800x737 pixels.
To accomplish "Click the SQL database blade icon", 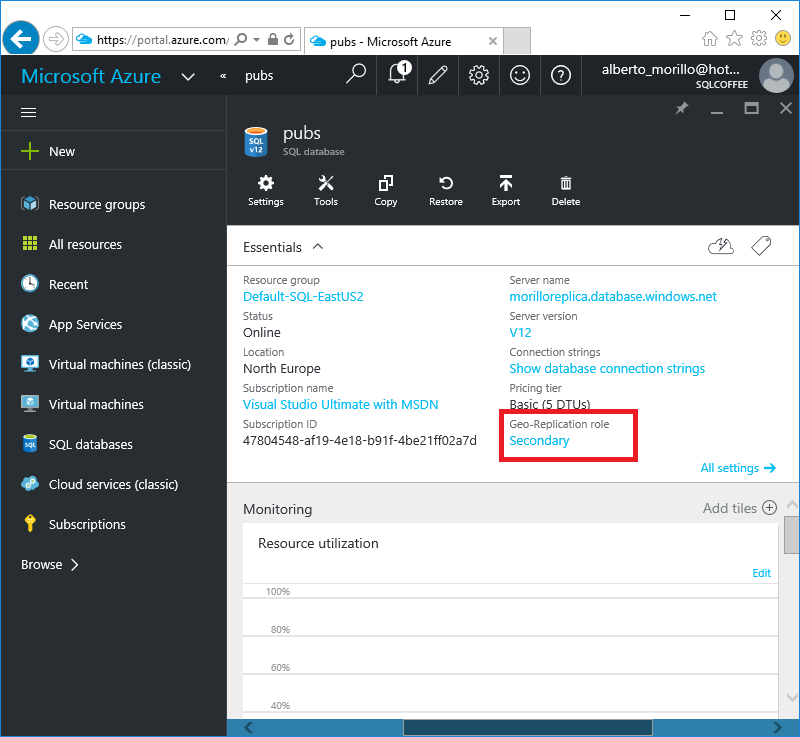I will point(256,141).
